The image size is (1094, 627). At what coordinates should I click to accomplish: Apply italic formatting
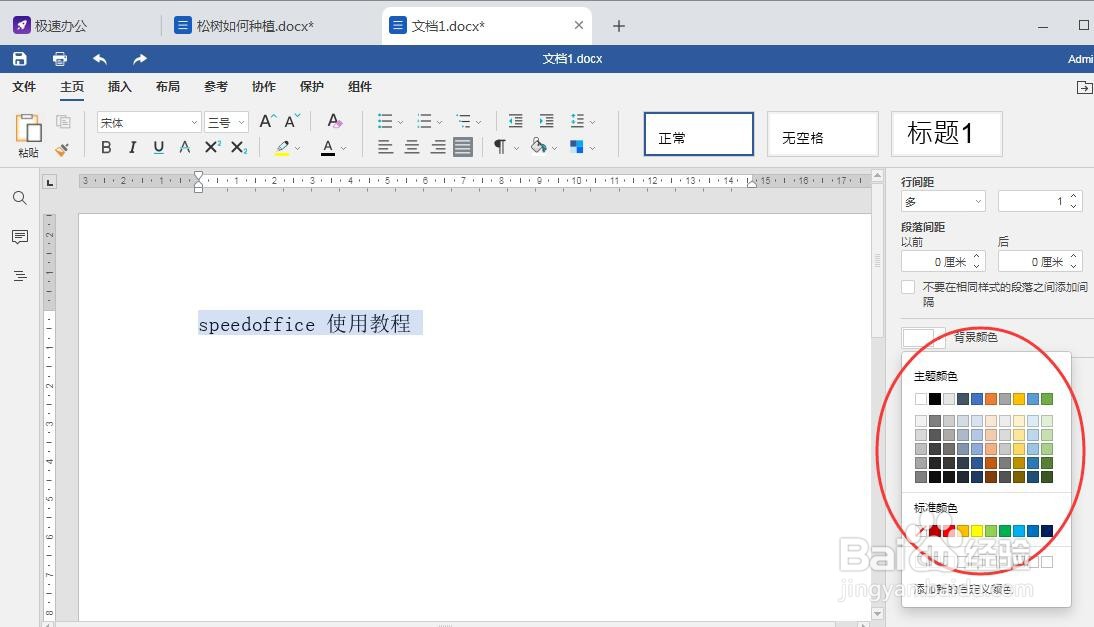(x=132, y=147)
